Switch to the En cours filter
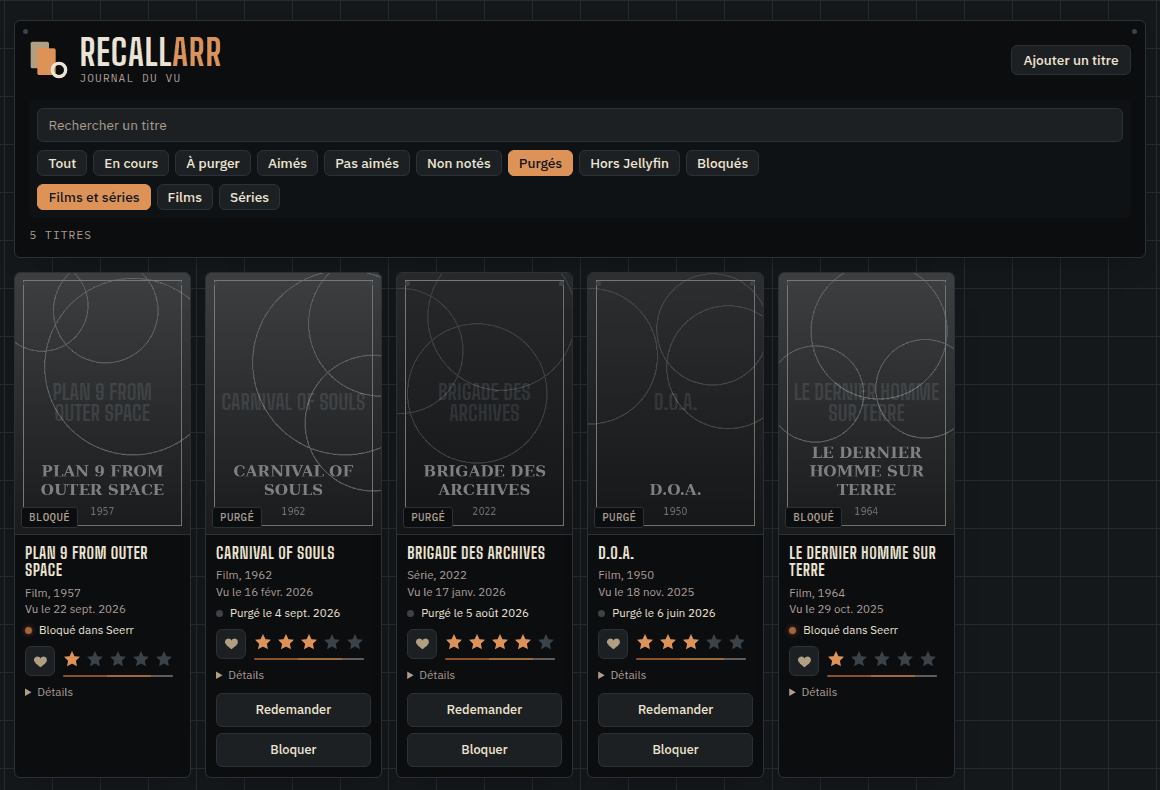1160x790 pixels. pyautogui.click(x=131, y=163)
